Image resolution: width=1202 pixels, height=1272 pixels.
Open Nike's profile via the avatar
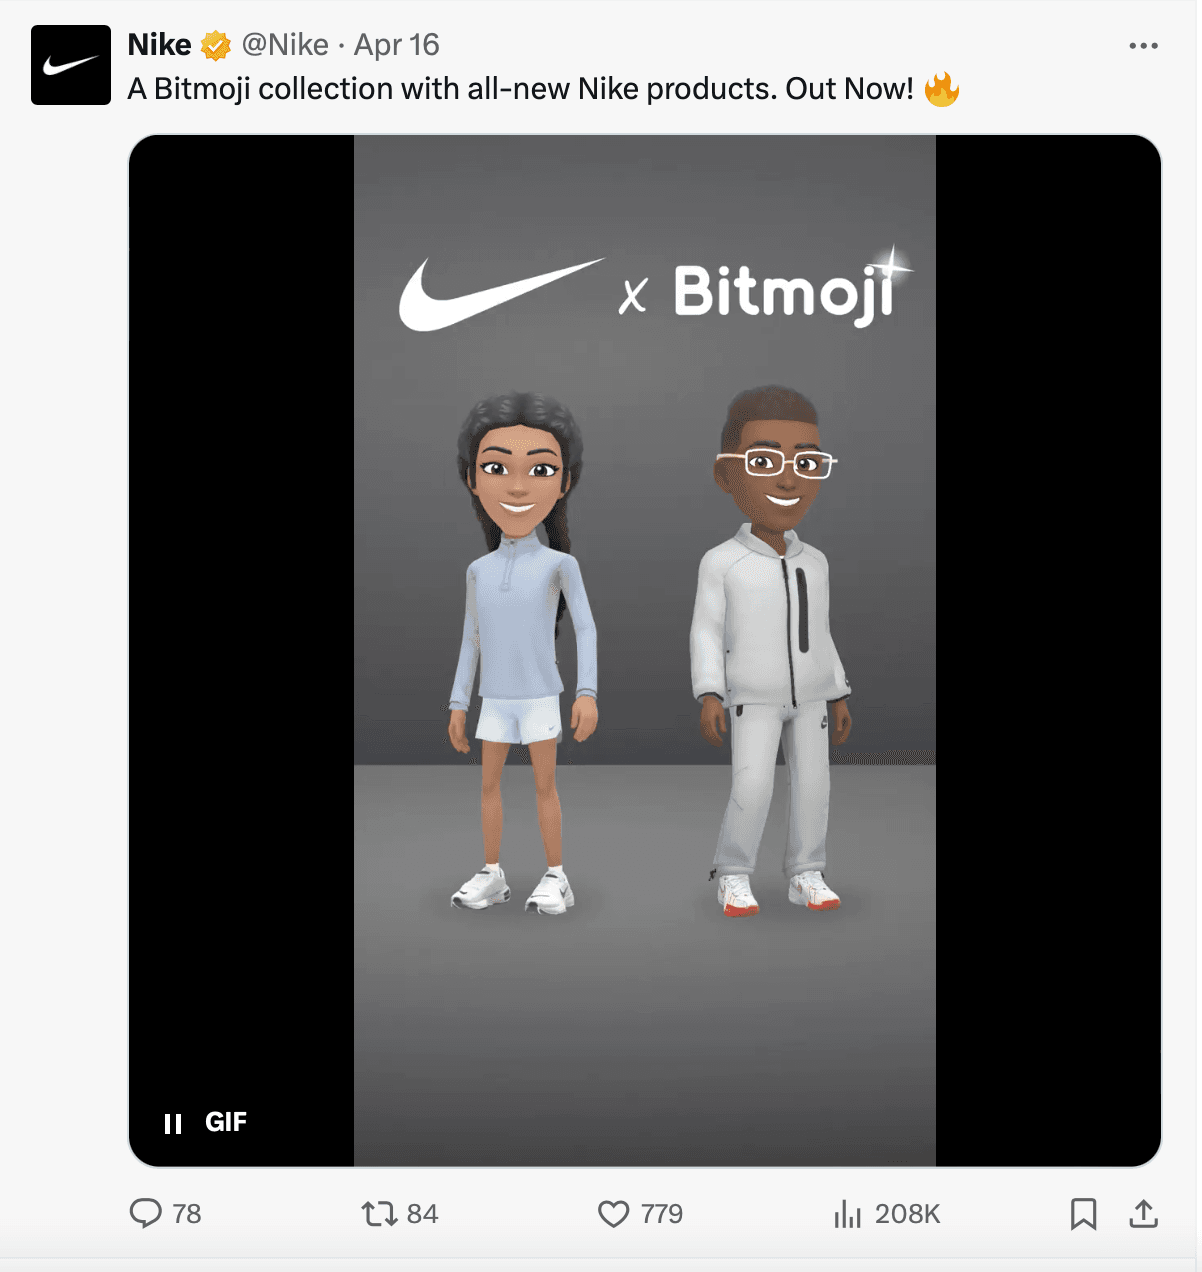71,64
